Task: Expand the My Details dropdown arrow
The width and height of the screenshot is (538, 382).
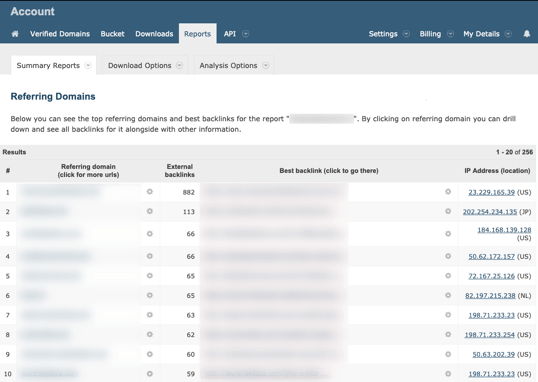Action: (x=508, y=34)
